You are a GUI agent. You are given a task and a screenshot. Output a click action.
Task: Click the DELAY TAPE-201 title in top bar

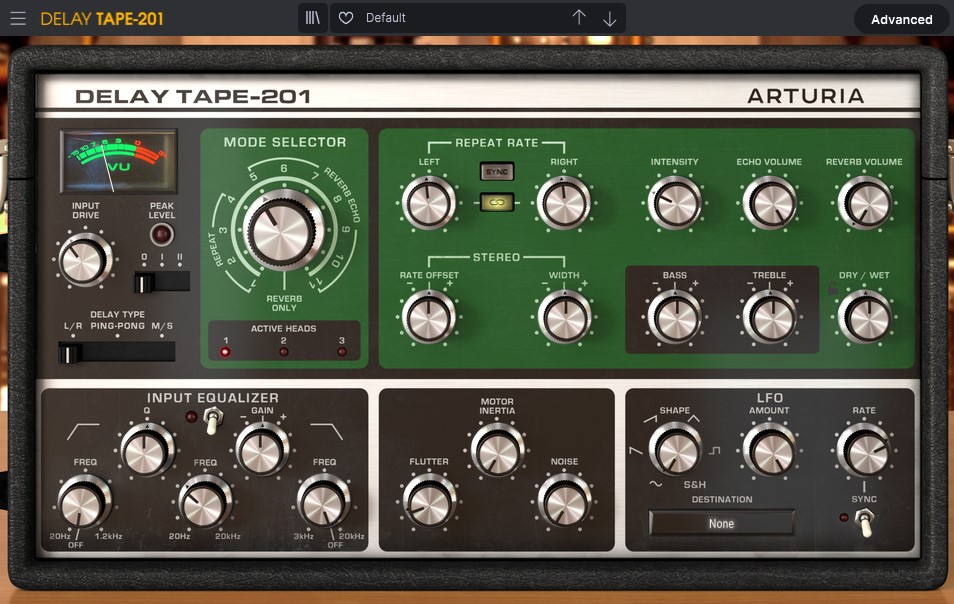coord(102,19)
